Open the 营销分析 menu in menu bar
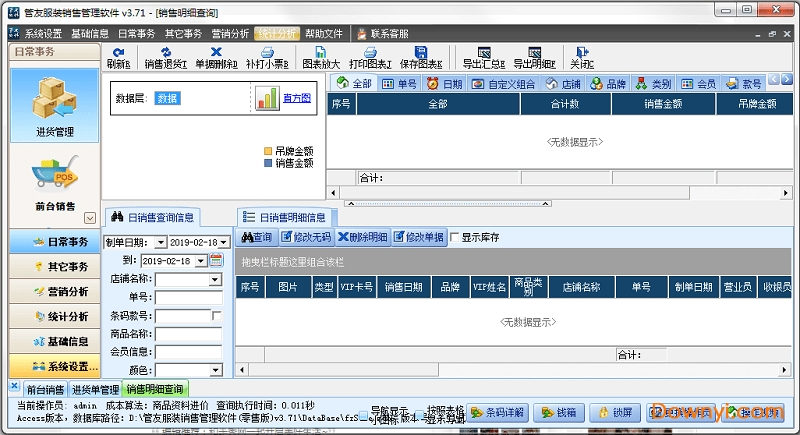Screen dimensions: 800x435 pos(229,33)
